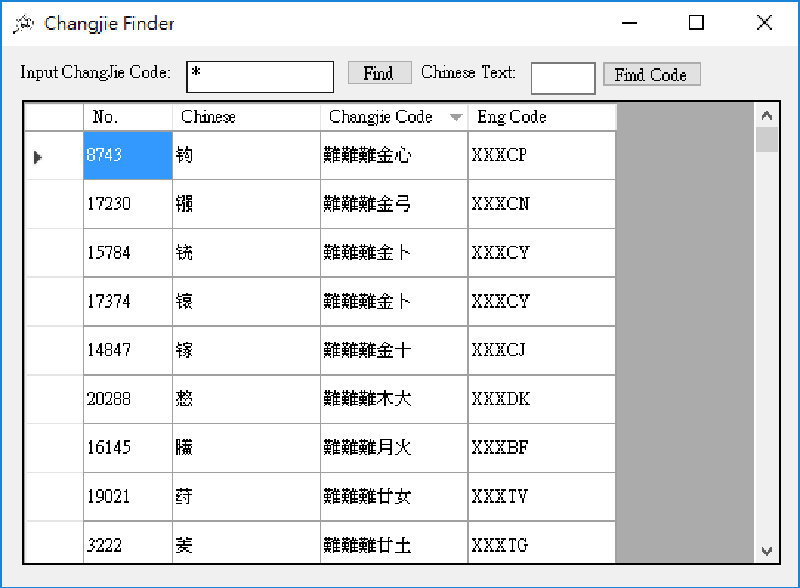The width and height of the screenshot is (800, 588).
Task: Select the cell numbered 19021
Action: pos(127,497)
